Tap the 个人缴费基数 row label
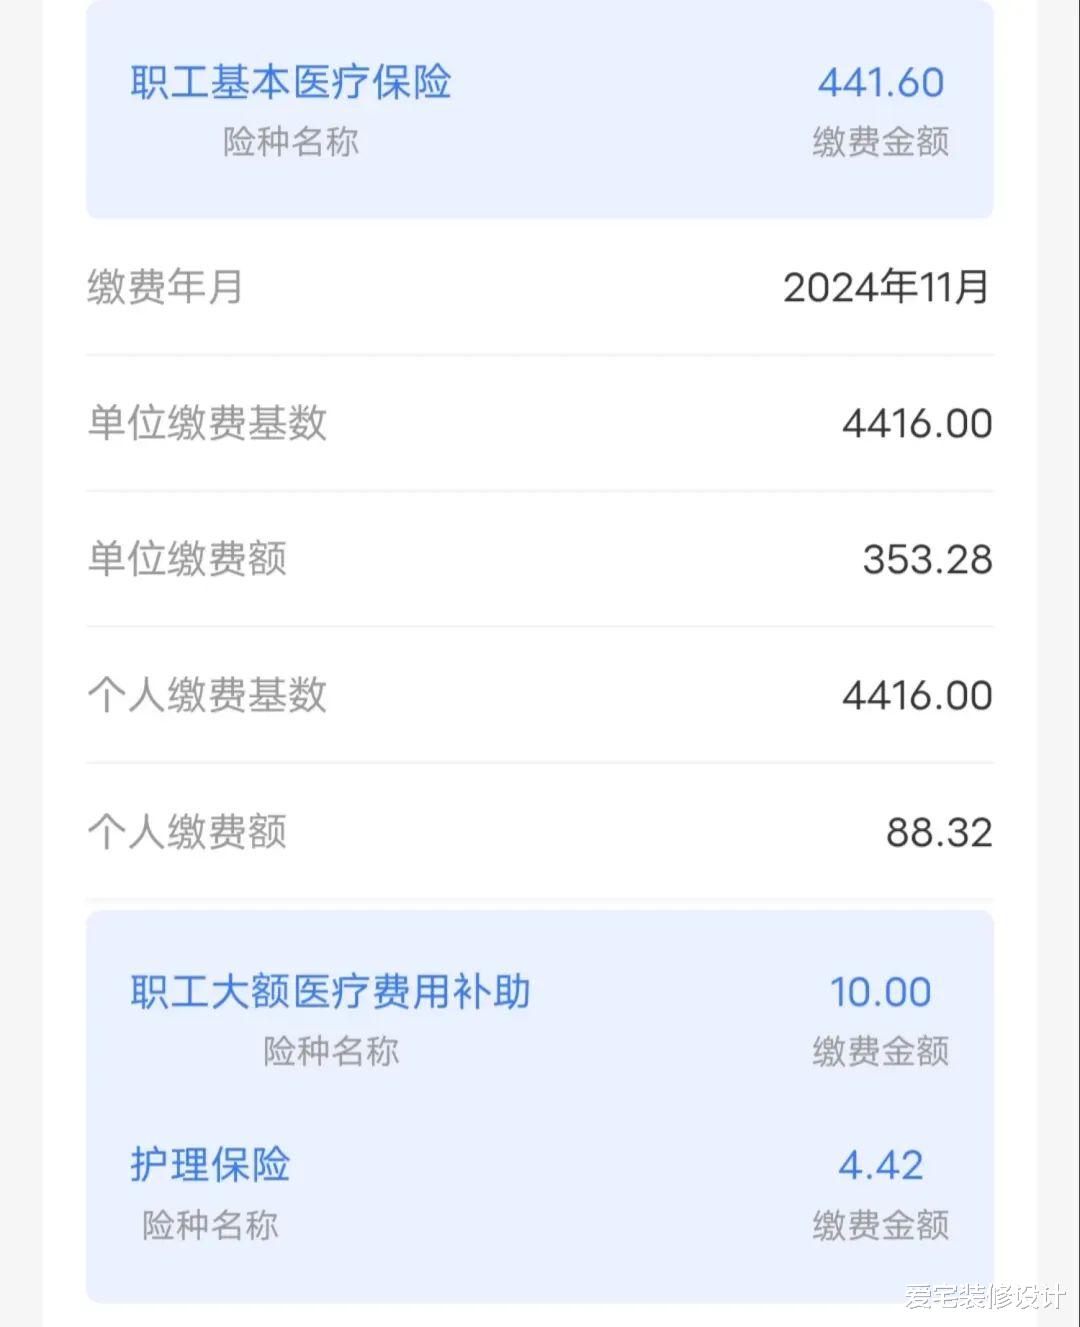The width and height of the screenshot is (1080, 1327). [x=207, y=695]
